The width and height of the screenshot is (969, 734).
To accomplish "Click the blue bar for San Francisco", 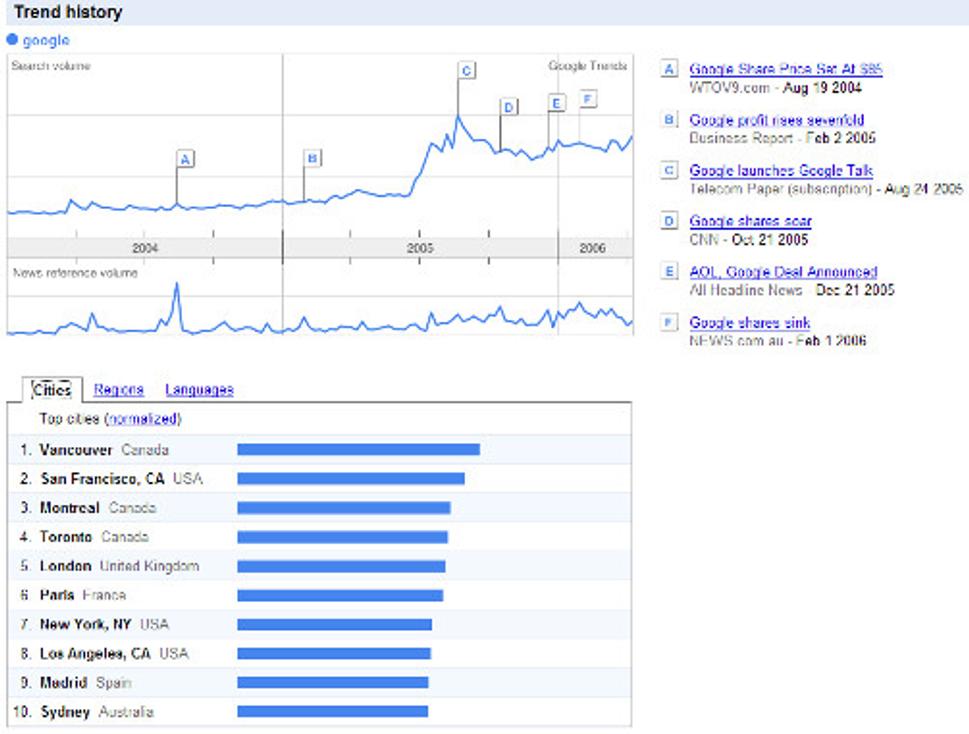I will click(x=351, y=478).
